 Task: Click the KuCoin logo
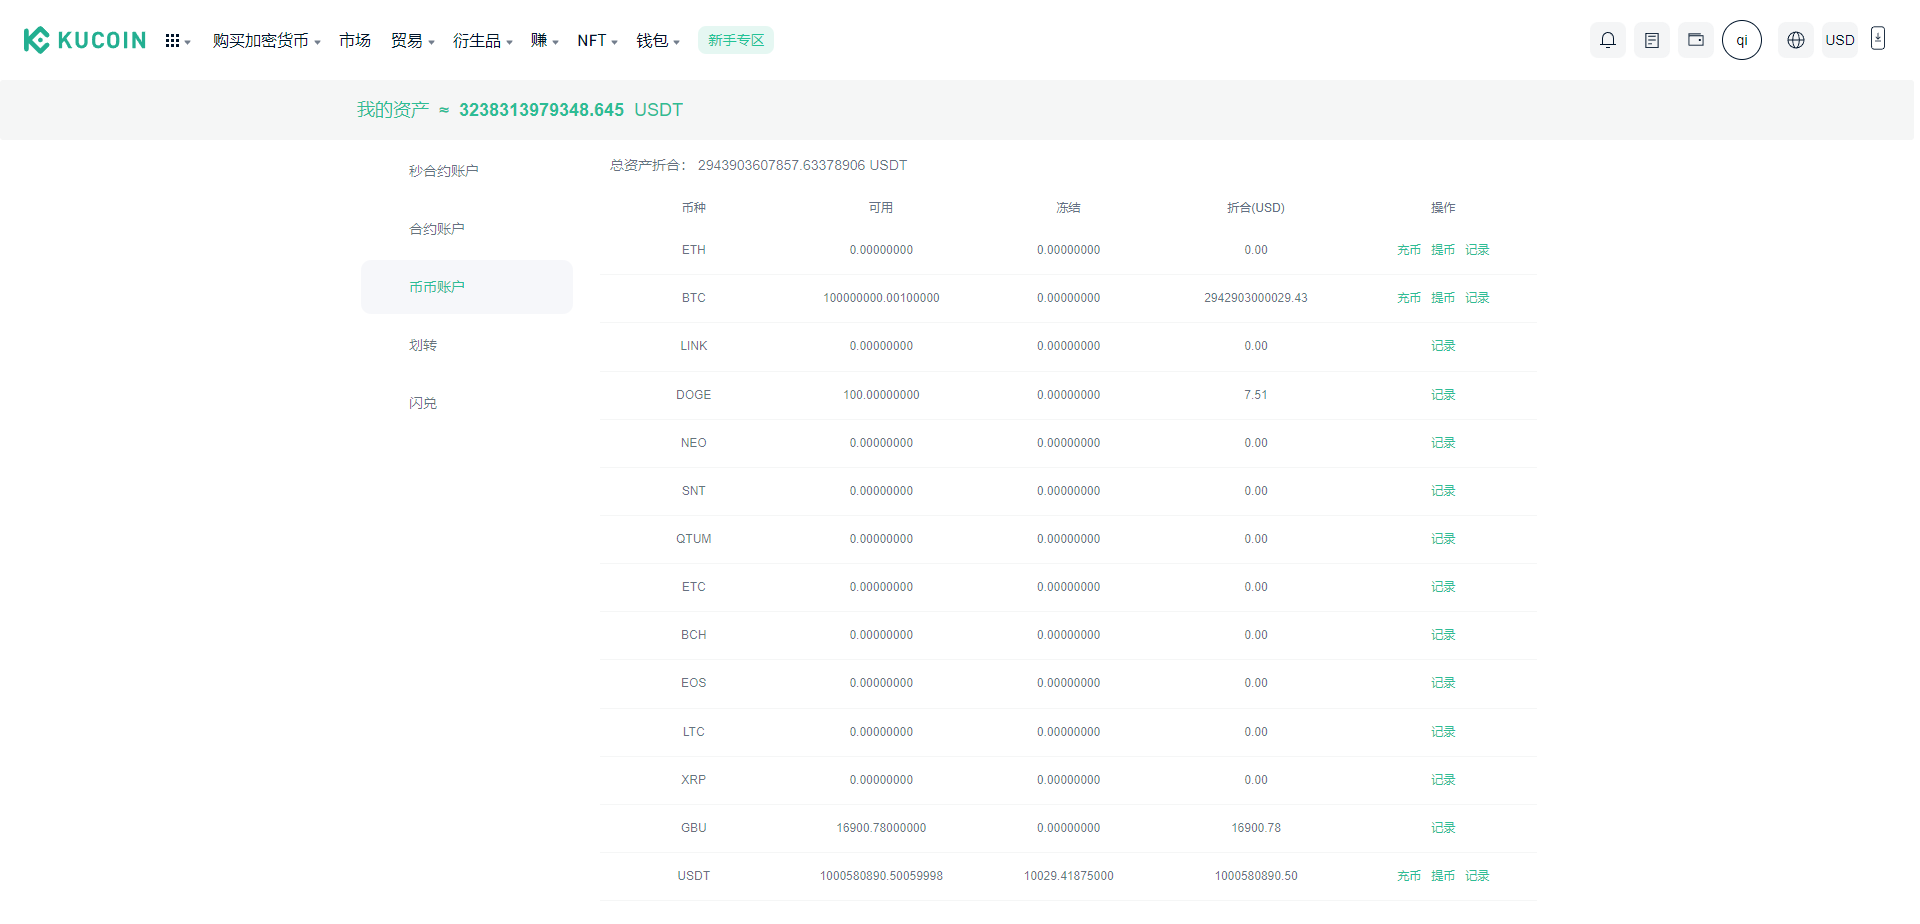pyautogui.click(x=85, y=40)
